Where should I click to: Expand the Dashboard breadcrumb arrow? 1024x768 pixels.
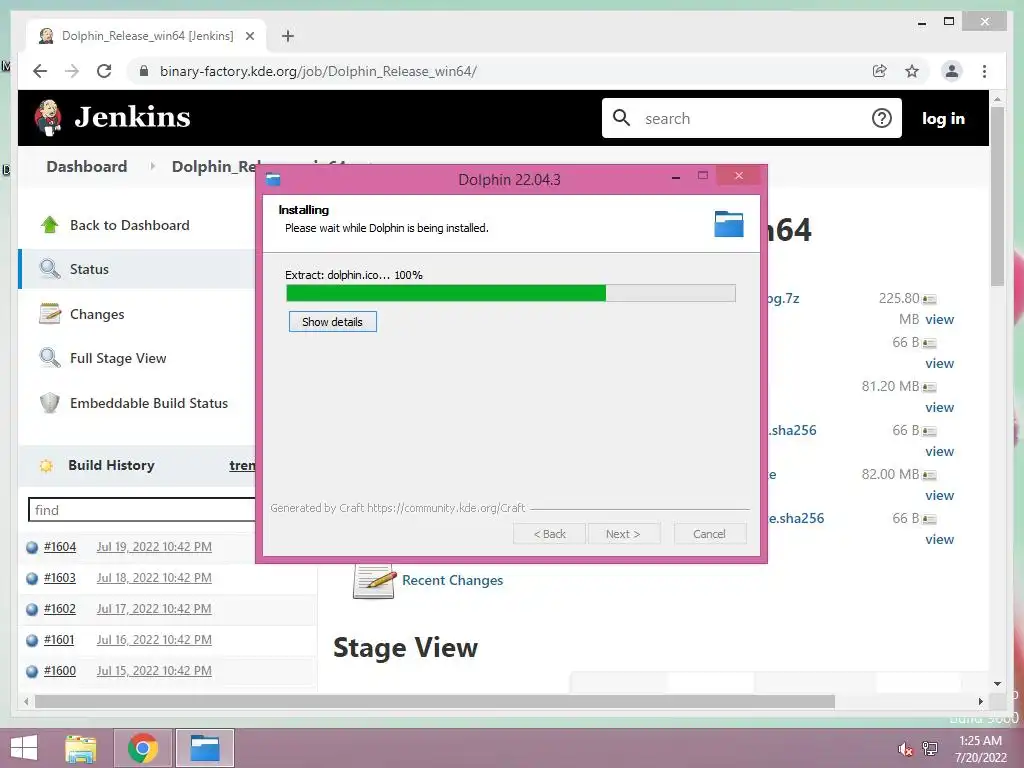pyautogui.click(x=153, y=167)
